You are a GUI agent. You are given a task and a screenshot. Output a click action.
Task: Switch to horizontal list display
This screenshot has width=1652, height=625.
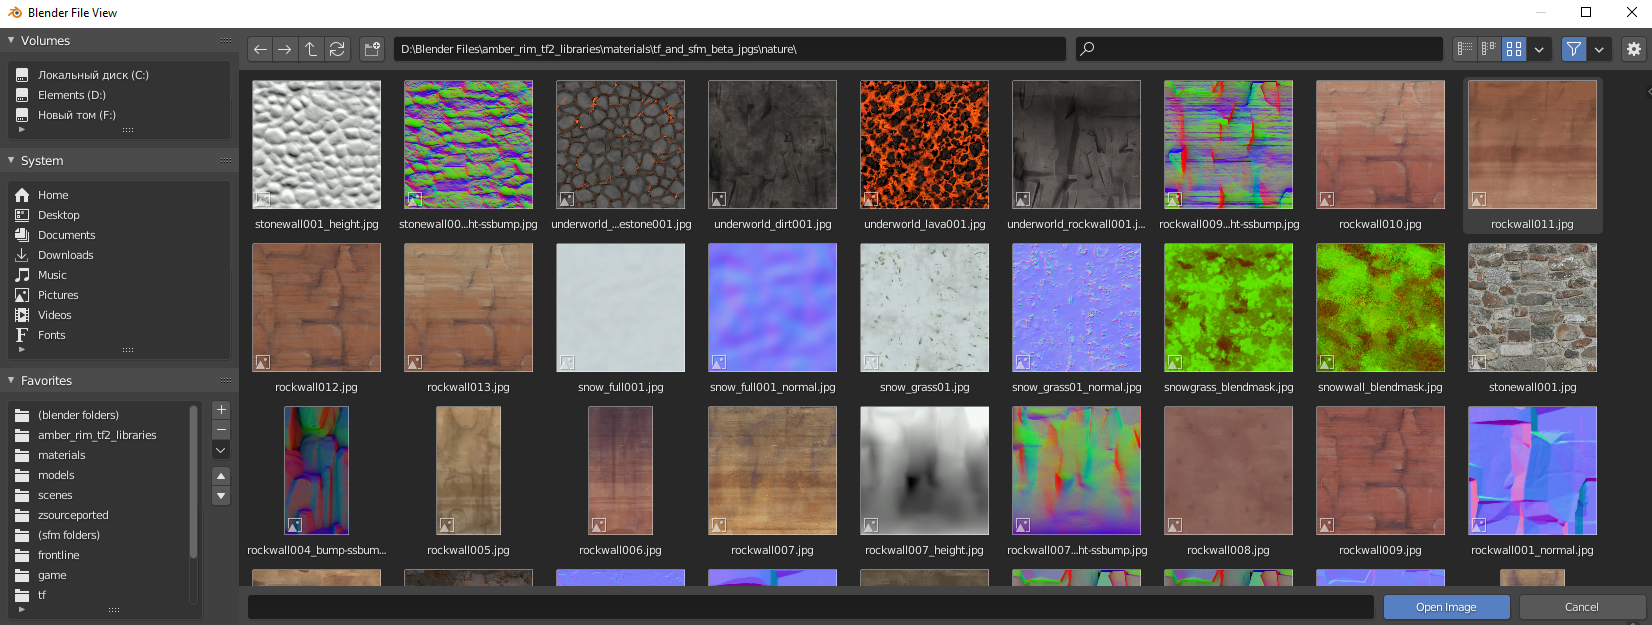pyautogui.click(x=1489, y=49)
